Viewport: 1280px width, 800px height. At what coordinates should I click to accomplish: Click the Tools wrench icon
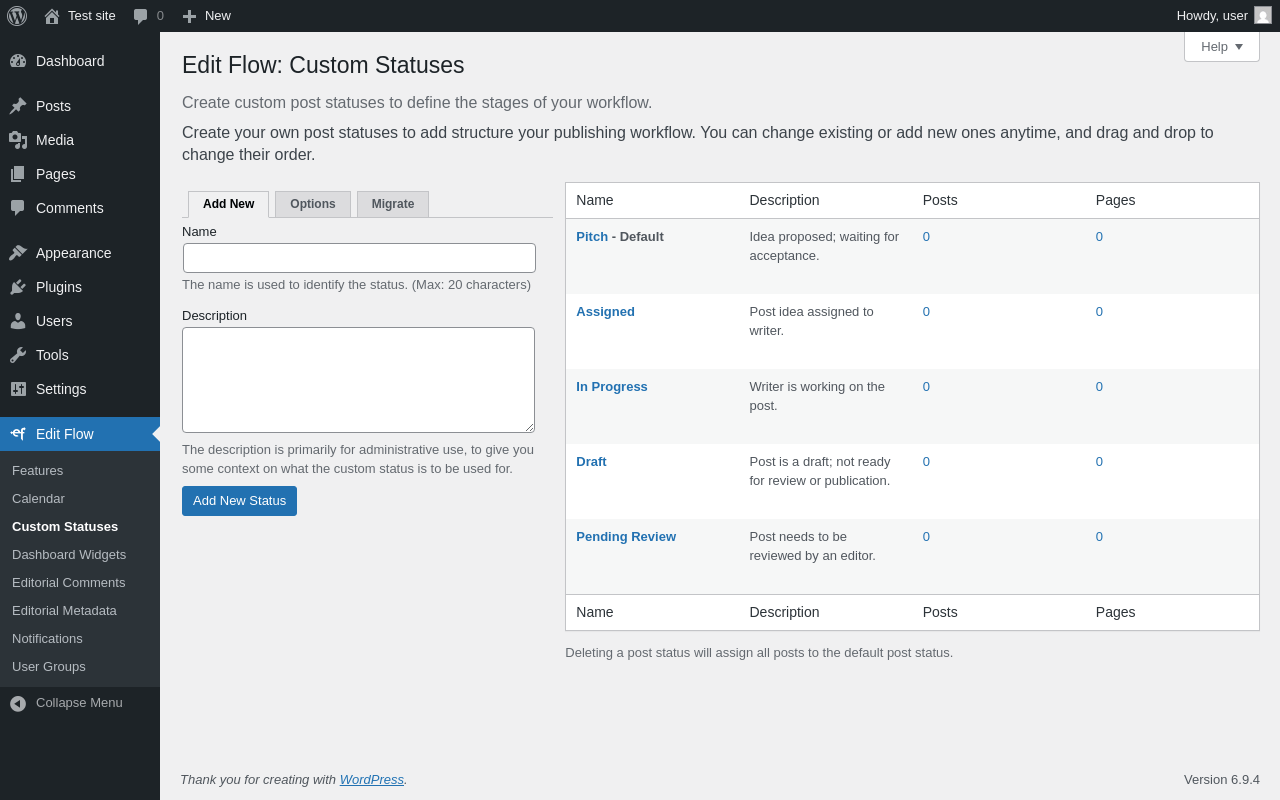coord(18,355)
